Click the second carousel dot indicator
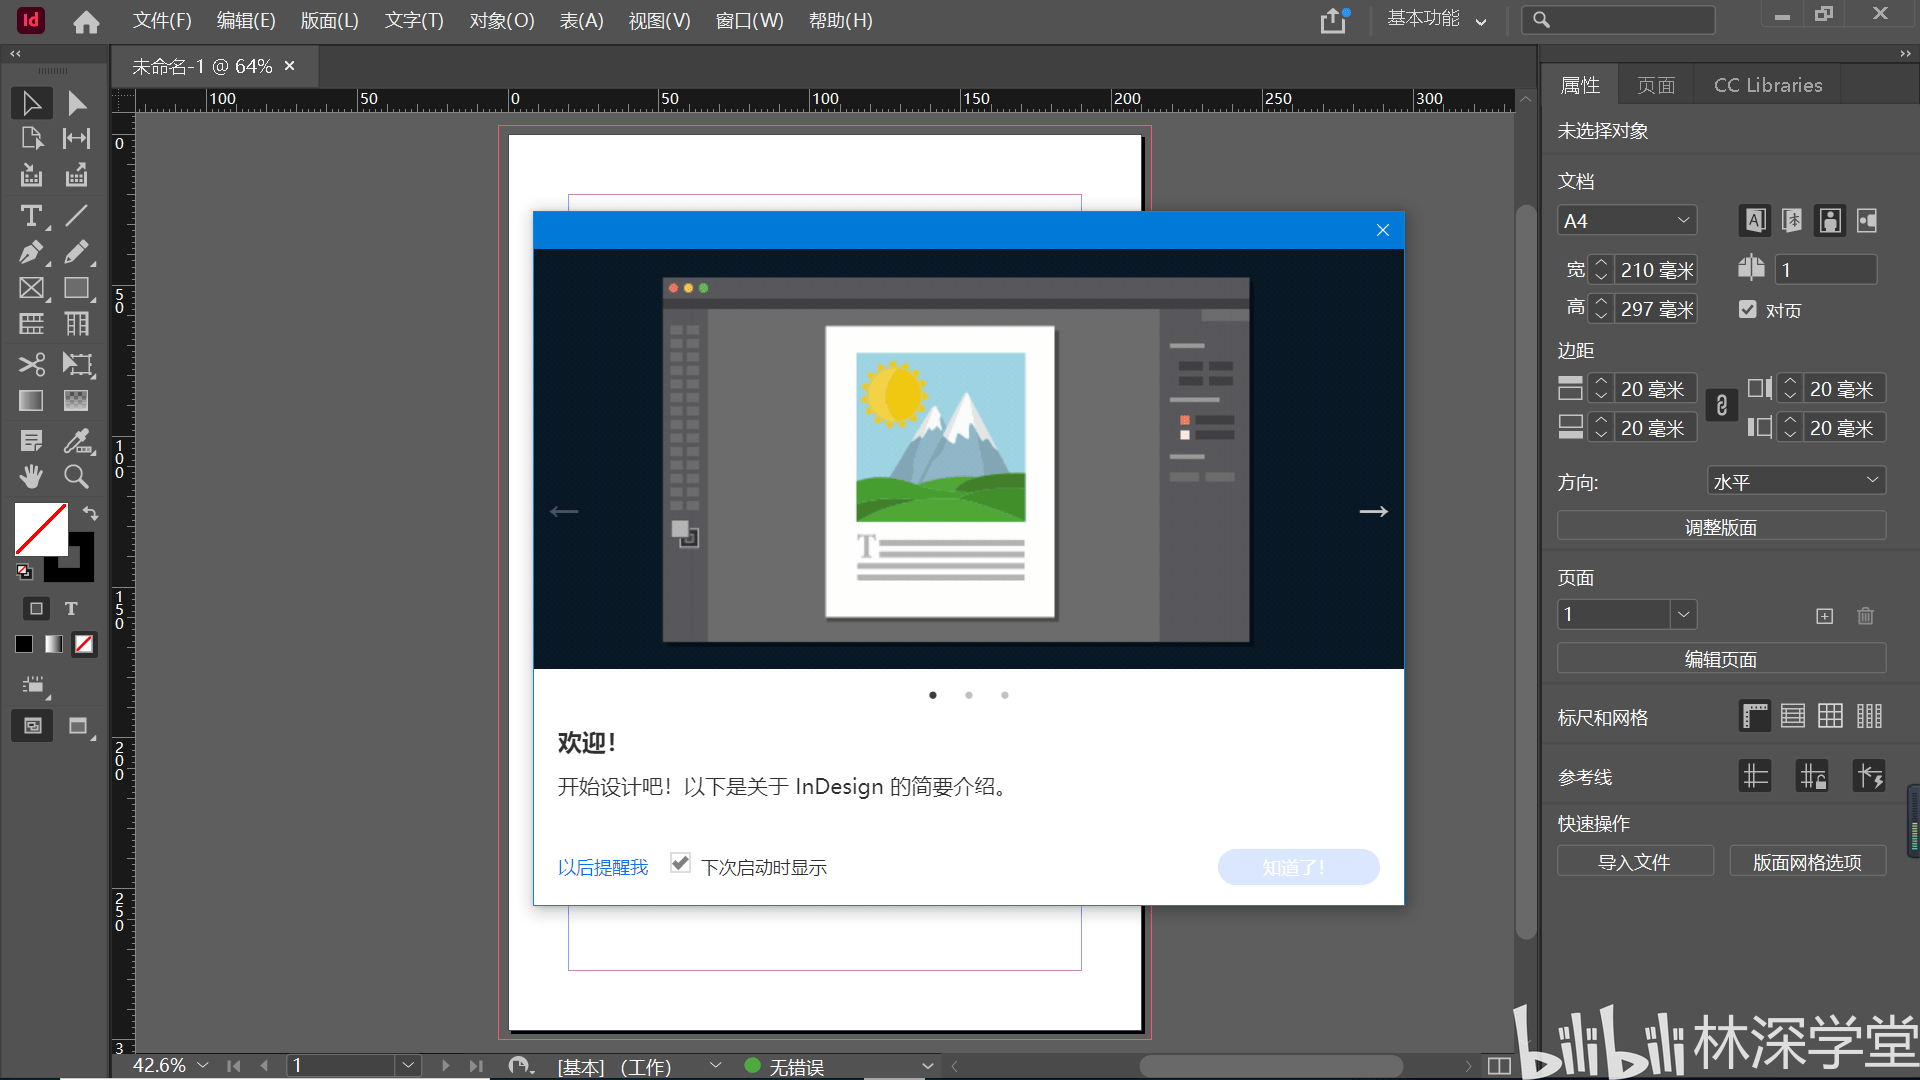This screenshot has width=1920, height=1080. (969, 695)
